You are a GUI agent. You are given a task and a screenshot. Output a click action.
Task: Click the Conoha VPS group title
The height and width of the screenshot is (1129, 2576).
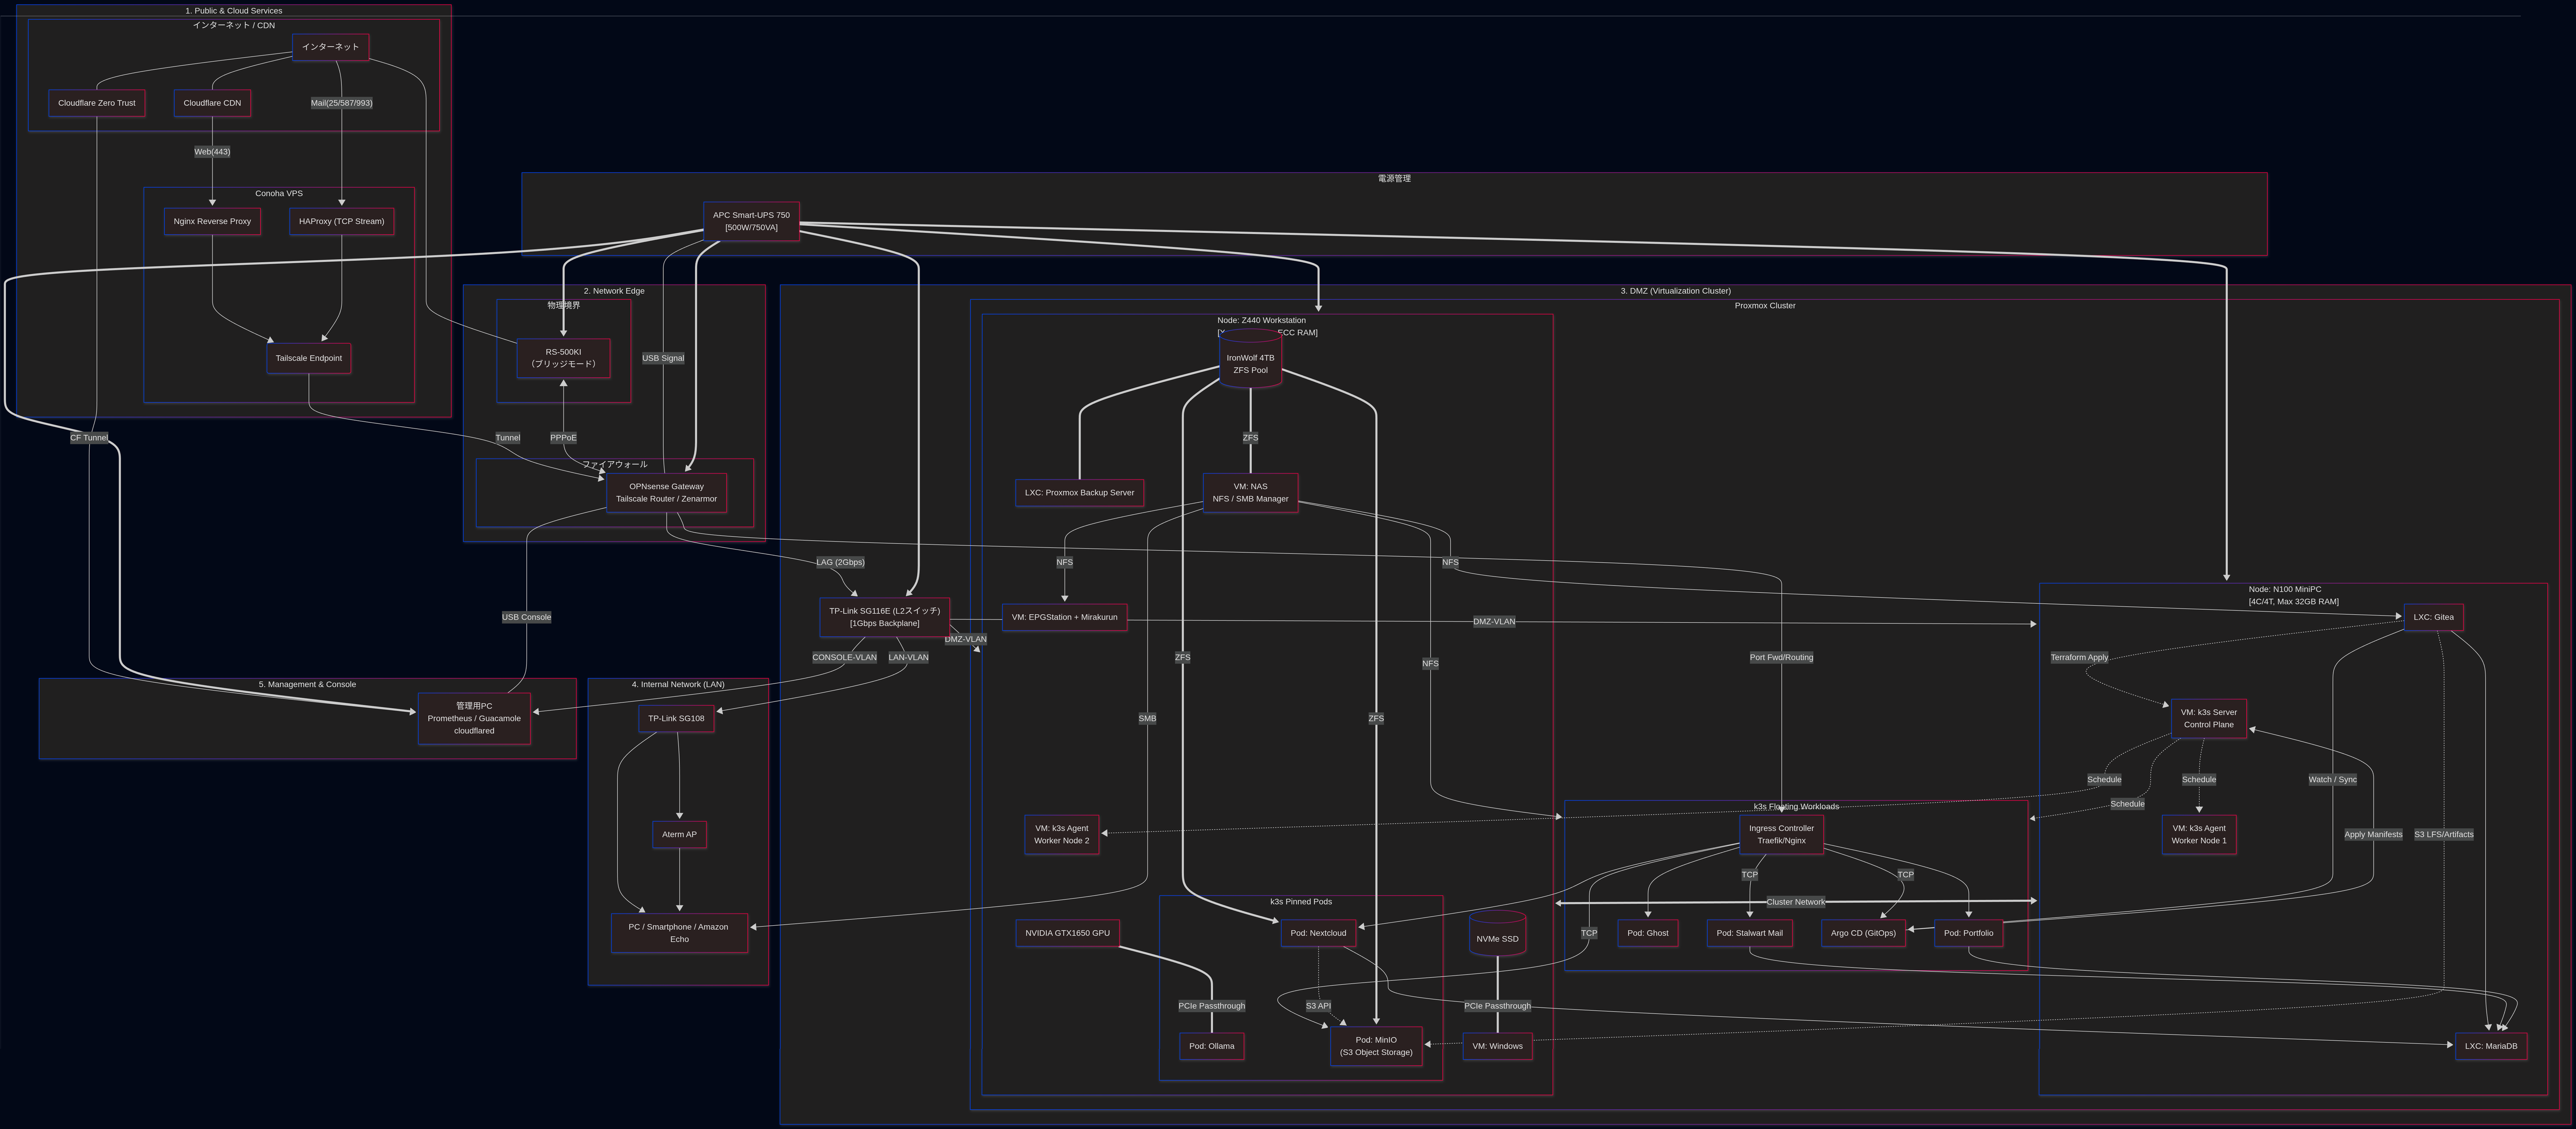pos(279,194)
